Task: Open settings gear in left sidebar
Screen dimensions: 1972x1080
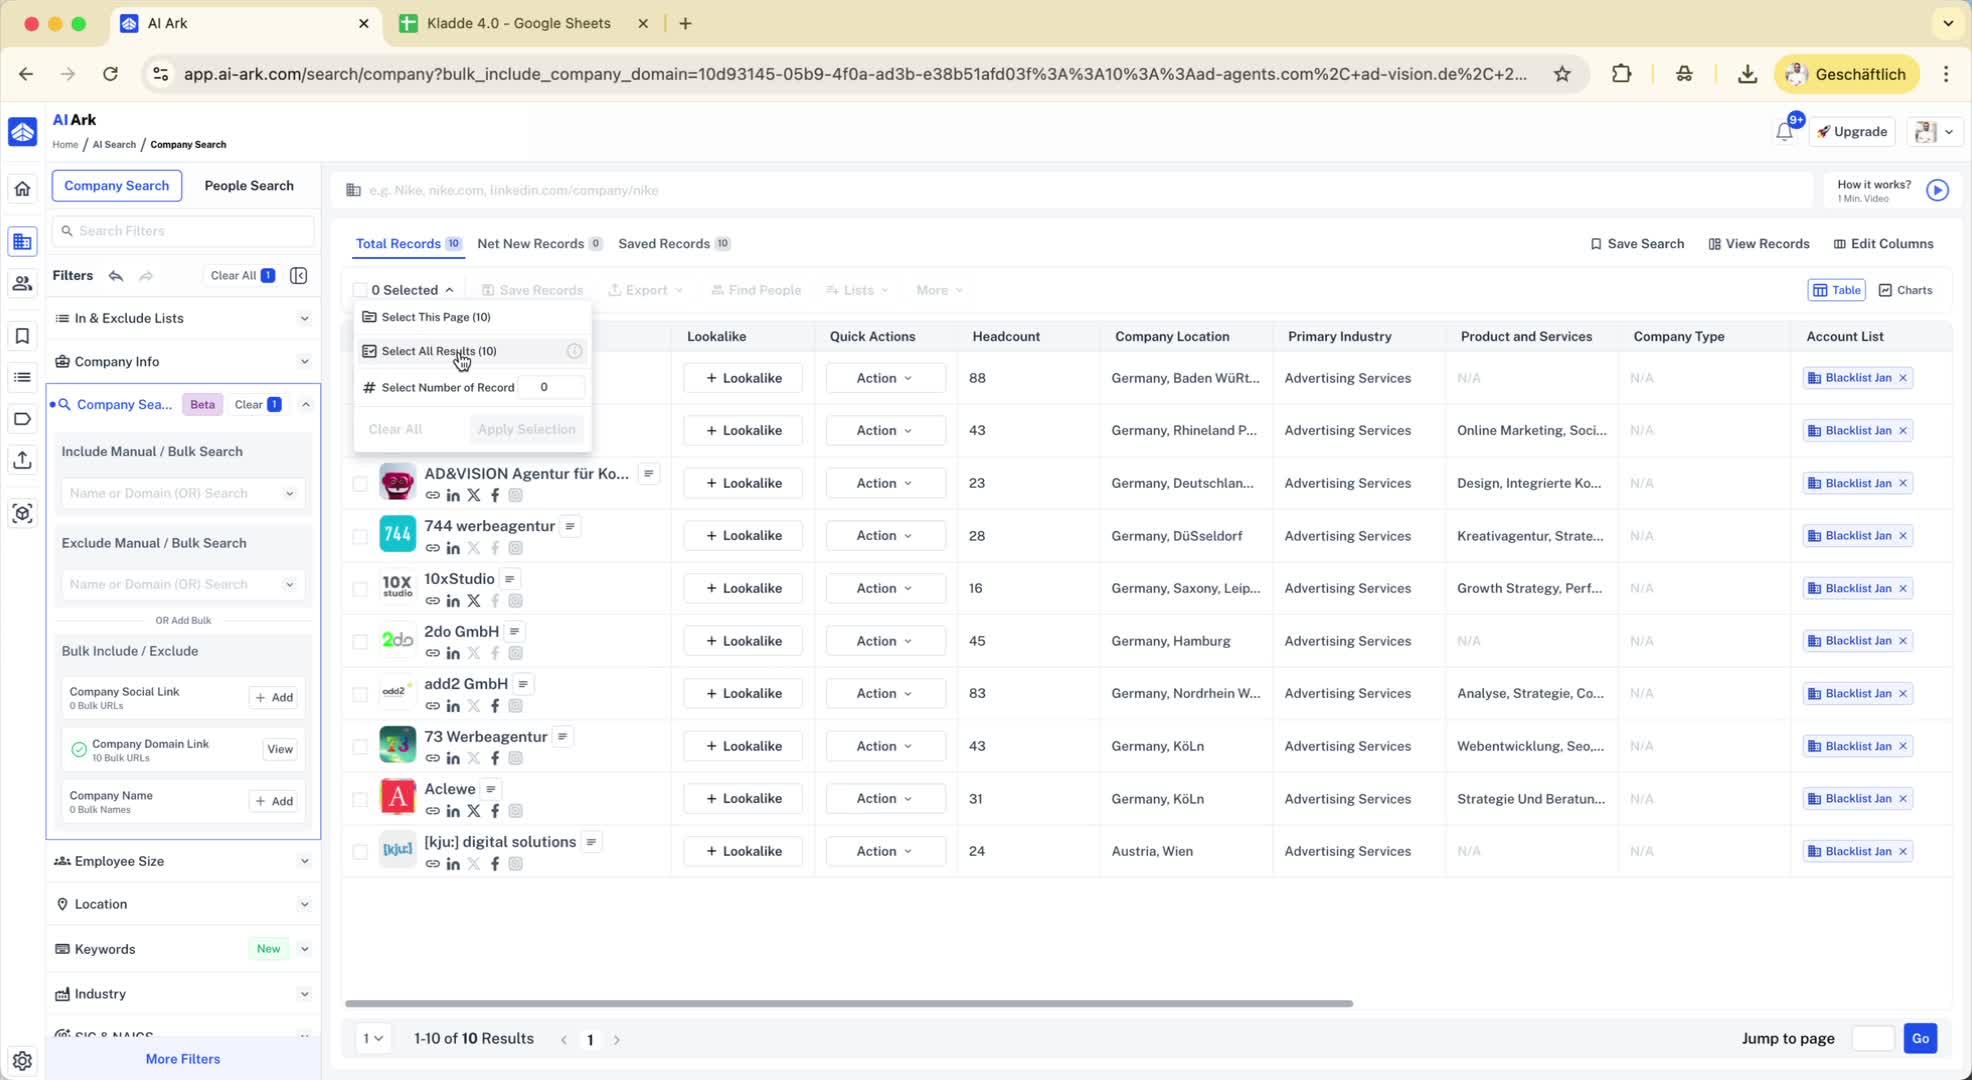Action: click(x=22, y=1061)
